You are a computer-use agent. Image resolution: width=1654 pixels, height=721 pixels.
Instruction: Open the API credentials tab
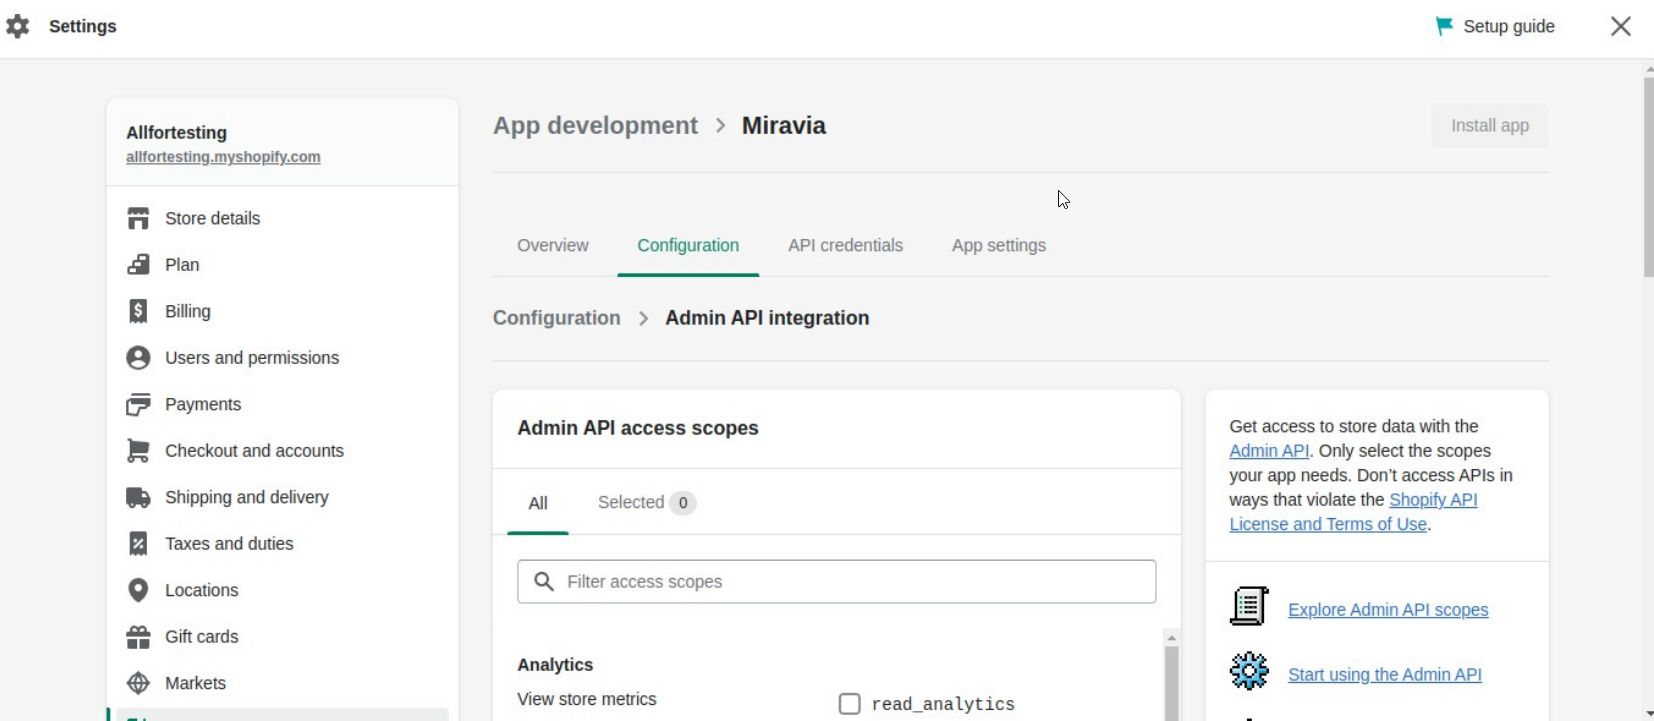[x=845, y=246]
